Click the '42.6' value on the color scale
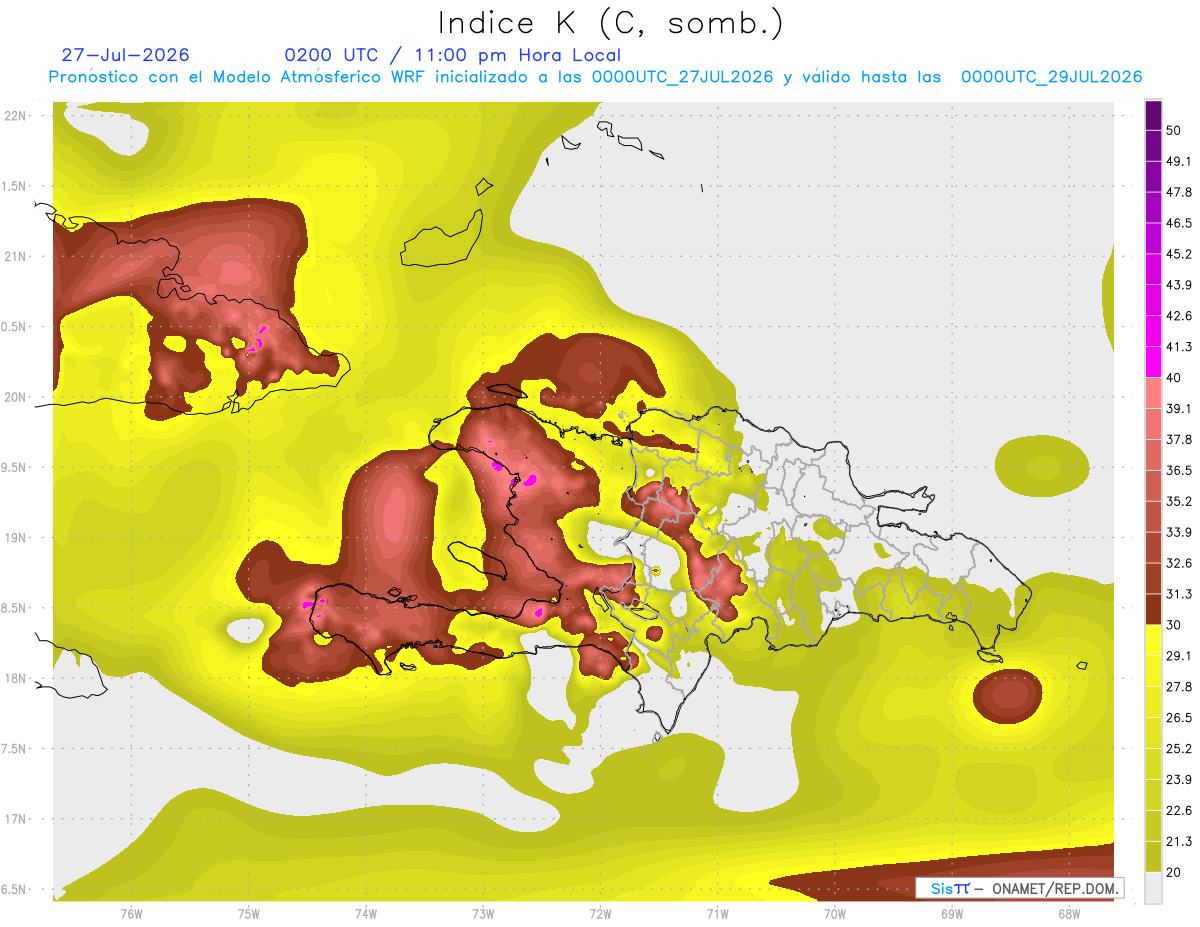 click(1179, 316)
